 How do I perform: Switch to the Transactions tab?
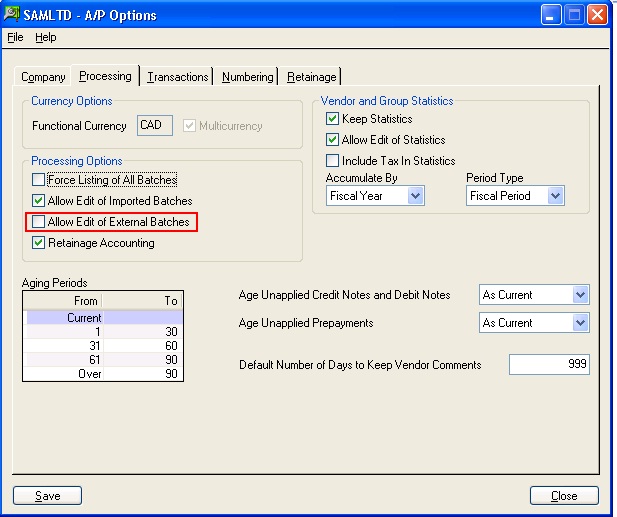point(178,77)
